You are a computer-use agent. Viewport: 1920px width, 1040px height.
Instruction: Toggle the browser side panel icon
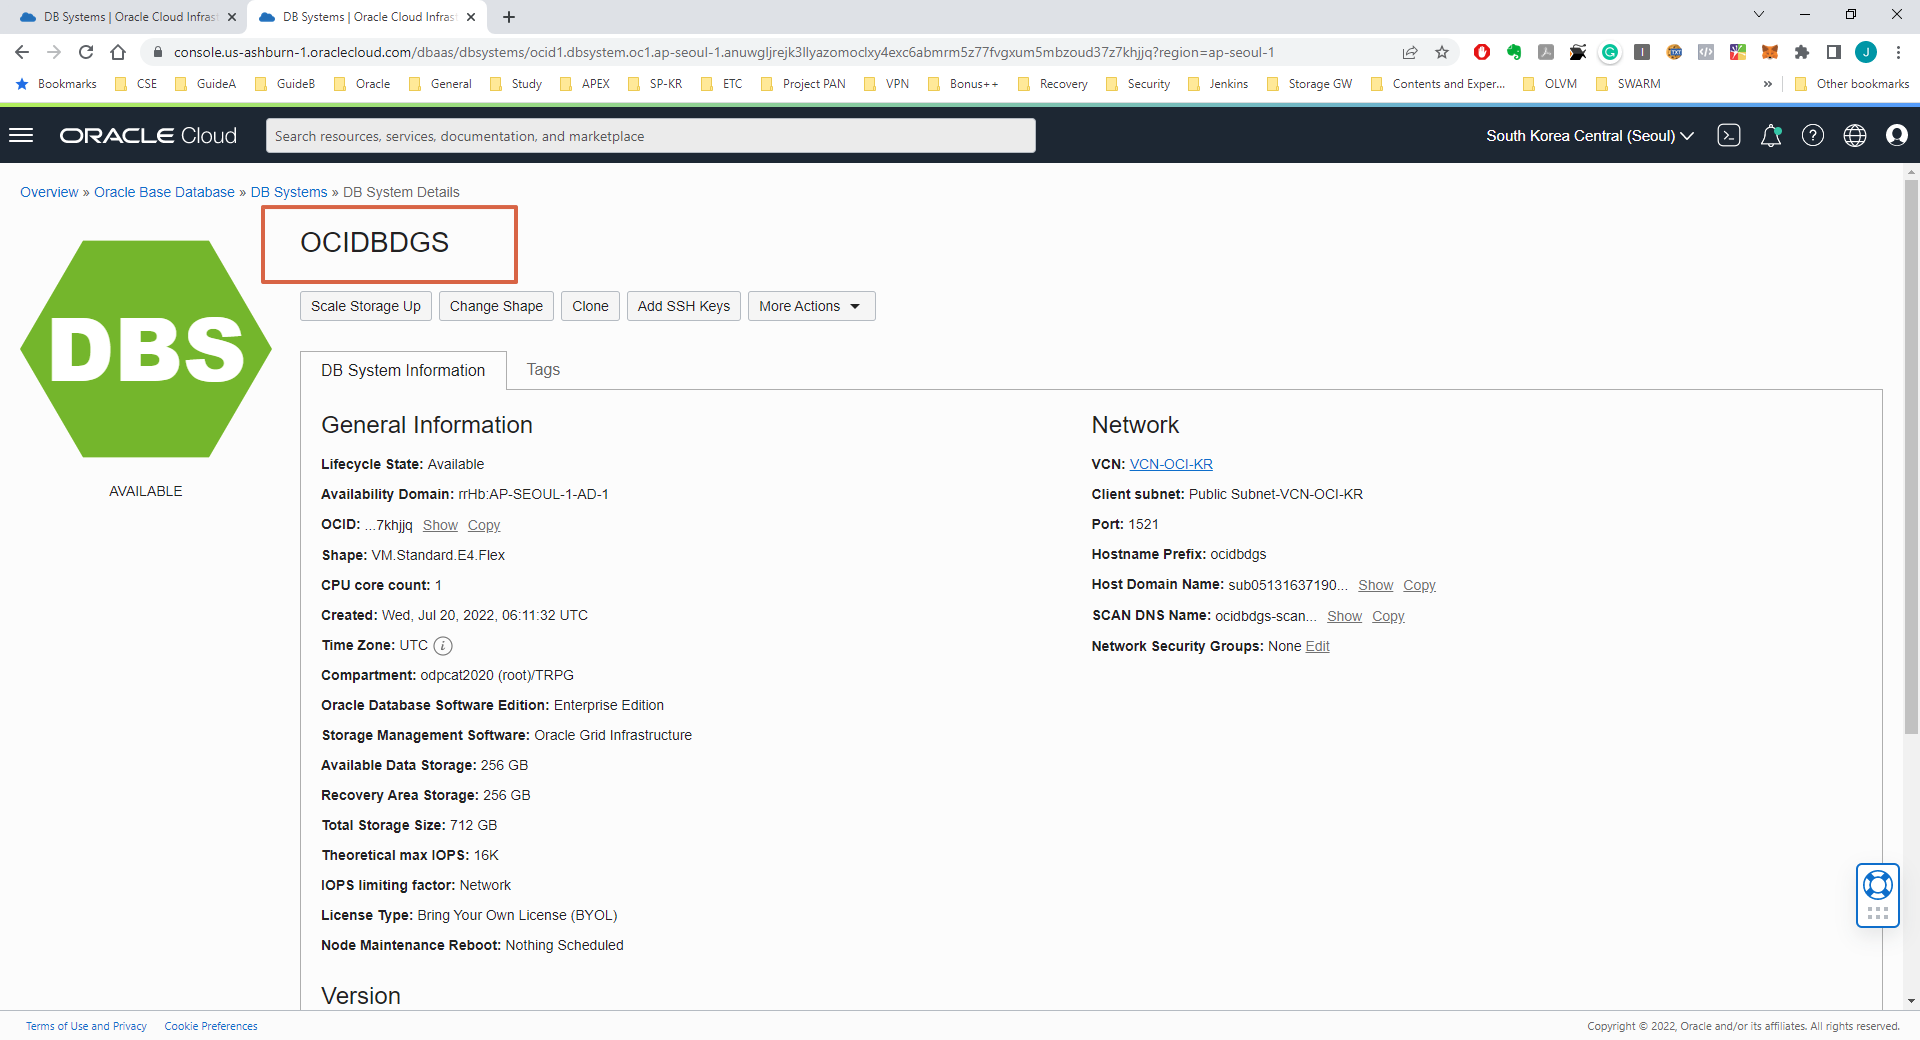point(1834,52)
